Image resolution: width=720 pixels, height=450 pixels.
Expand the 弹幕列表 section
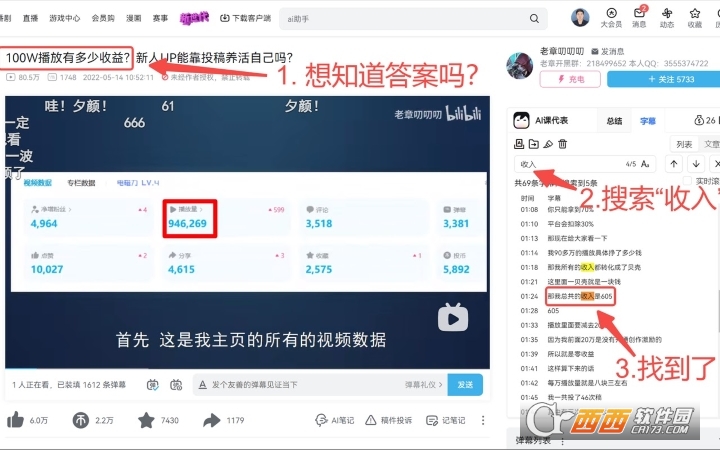pos(533,440)
